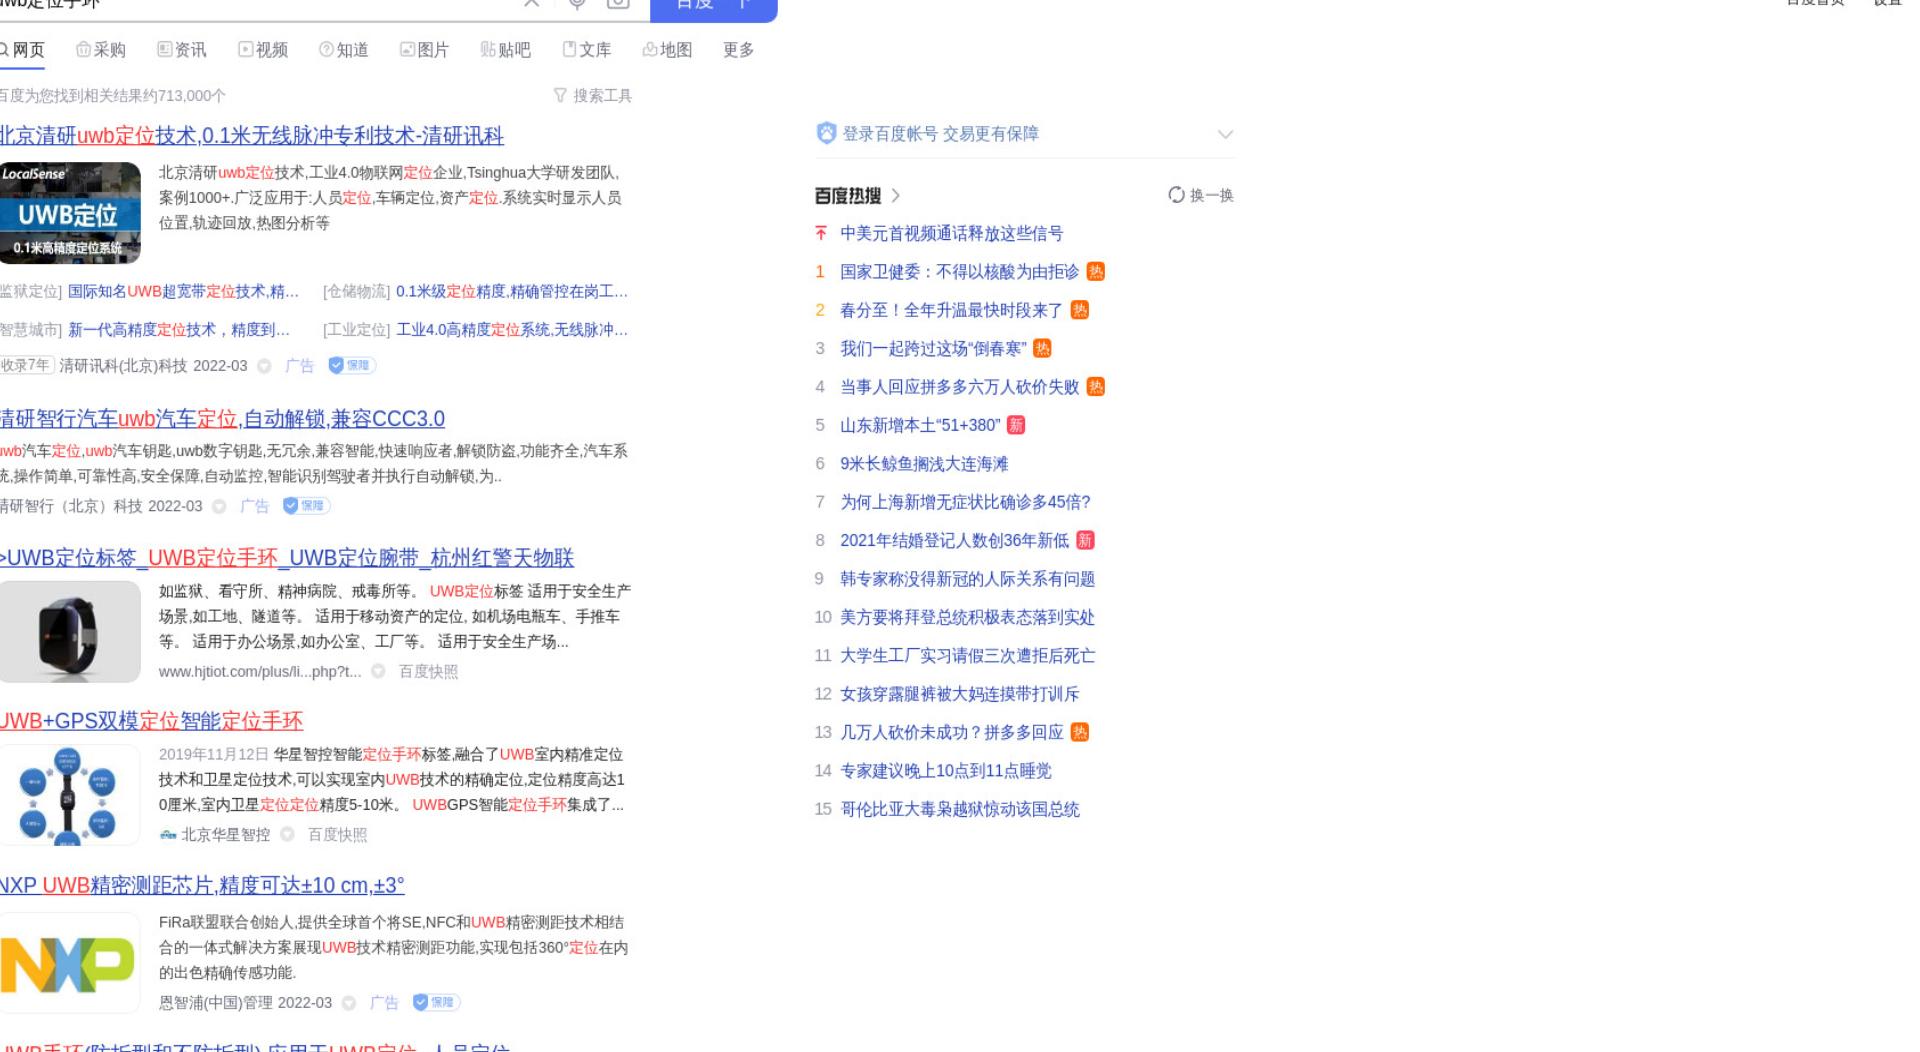Refresh hot list with 换一换

point(1201,195)
